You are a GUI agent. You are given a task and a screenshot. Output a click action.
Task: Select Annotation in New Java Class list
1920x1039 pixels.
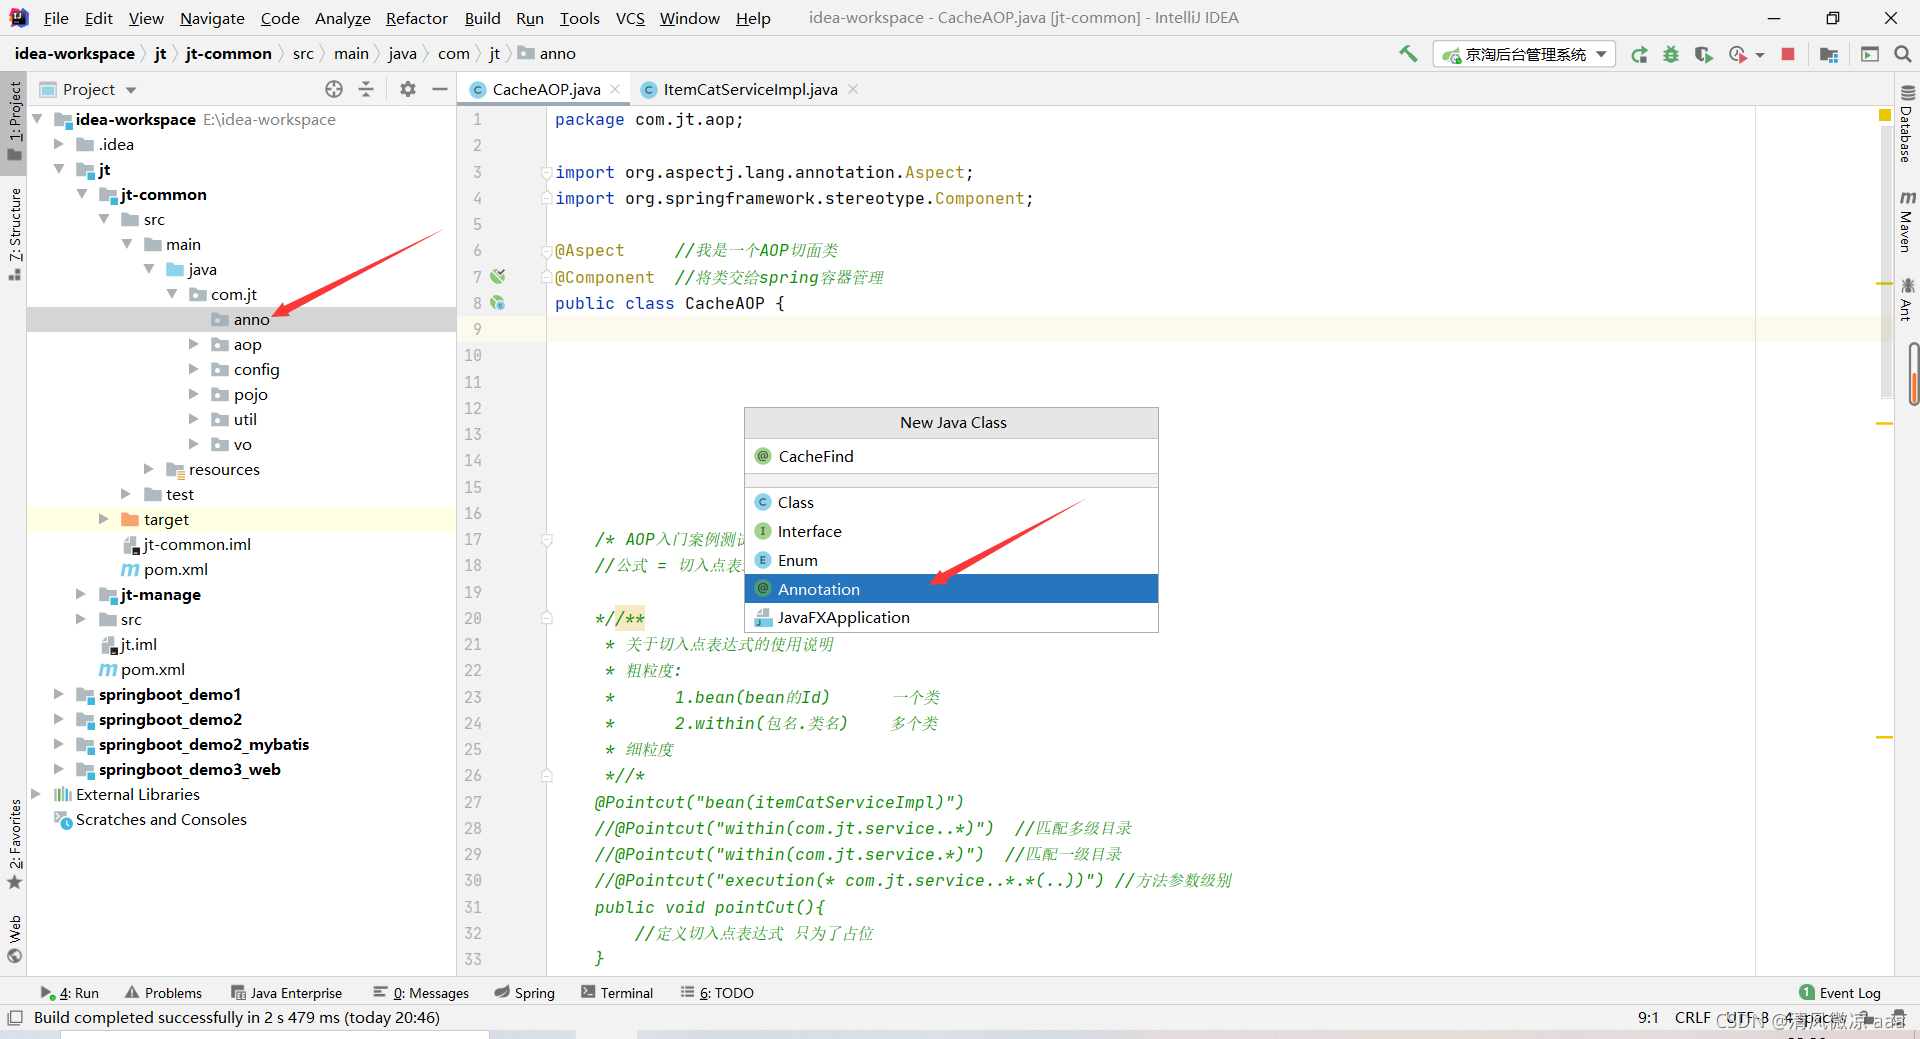pos(951,589)
